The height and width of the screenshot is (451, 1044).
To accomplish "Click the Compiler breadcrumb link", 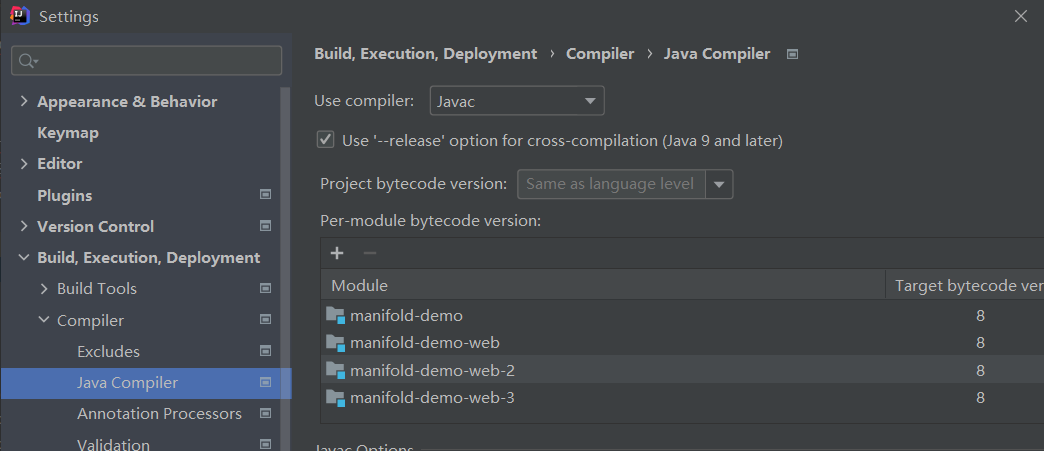I will pos(600,54).
